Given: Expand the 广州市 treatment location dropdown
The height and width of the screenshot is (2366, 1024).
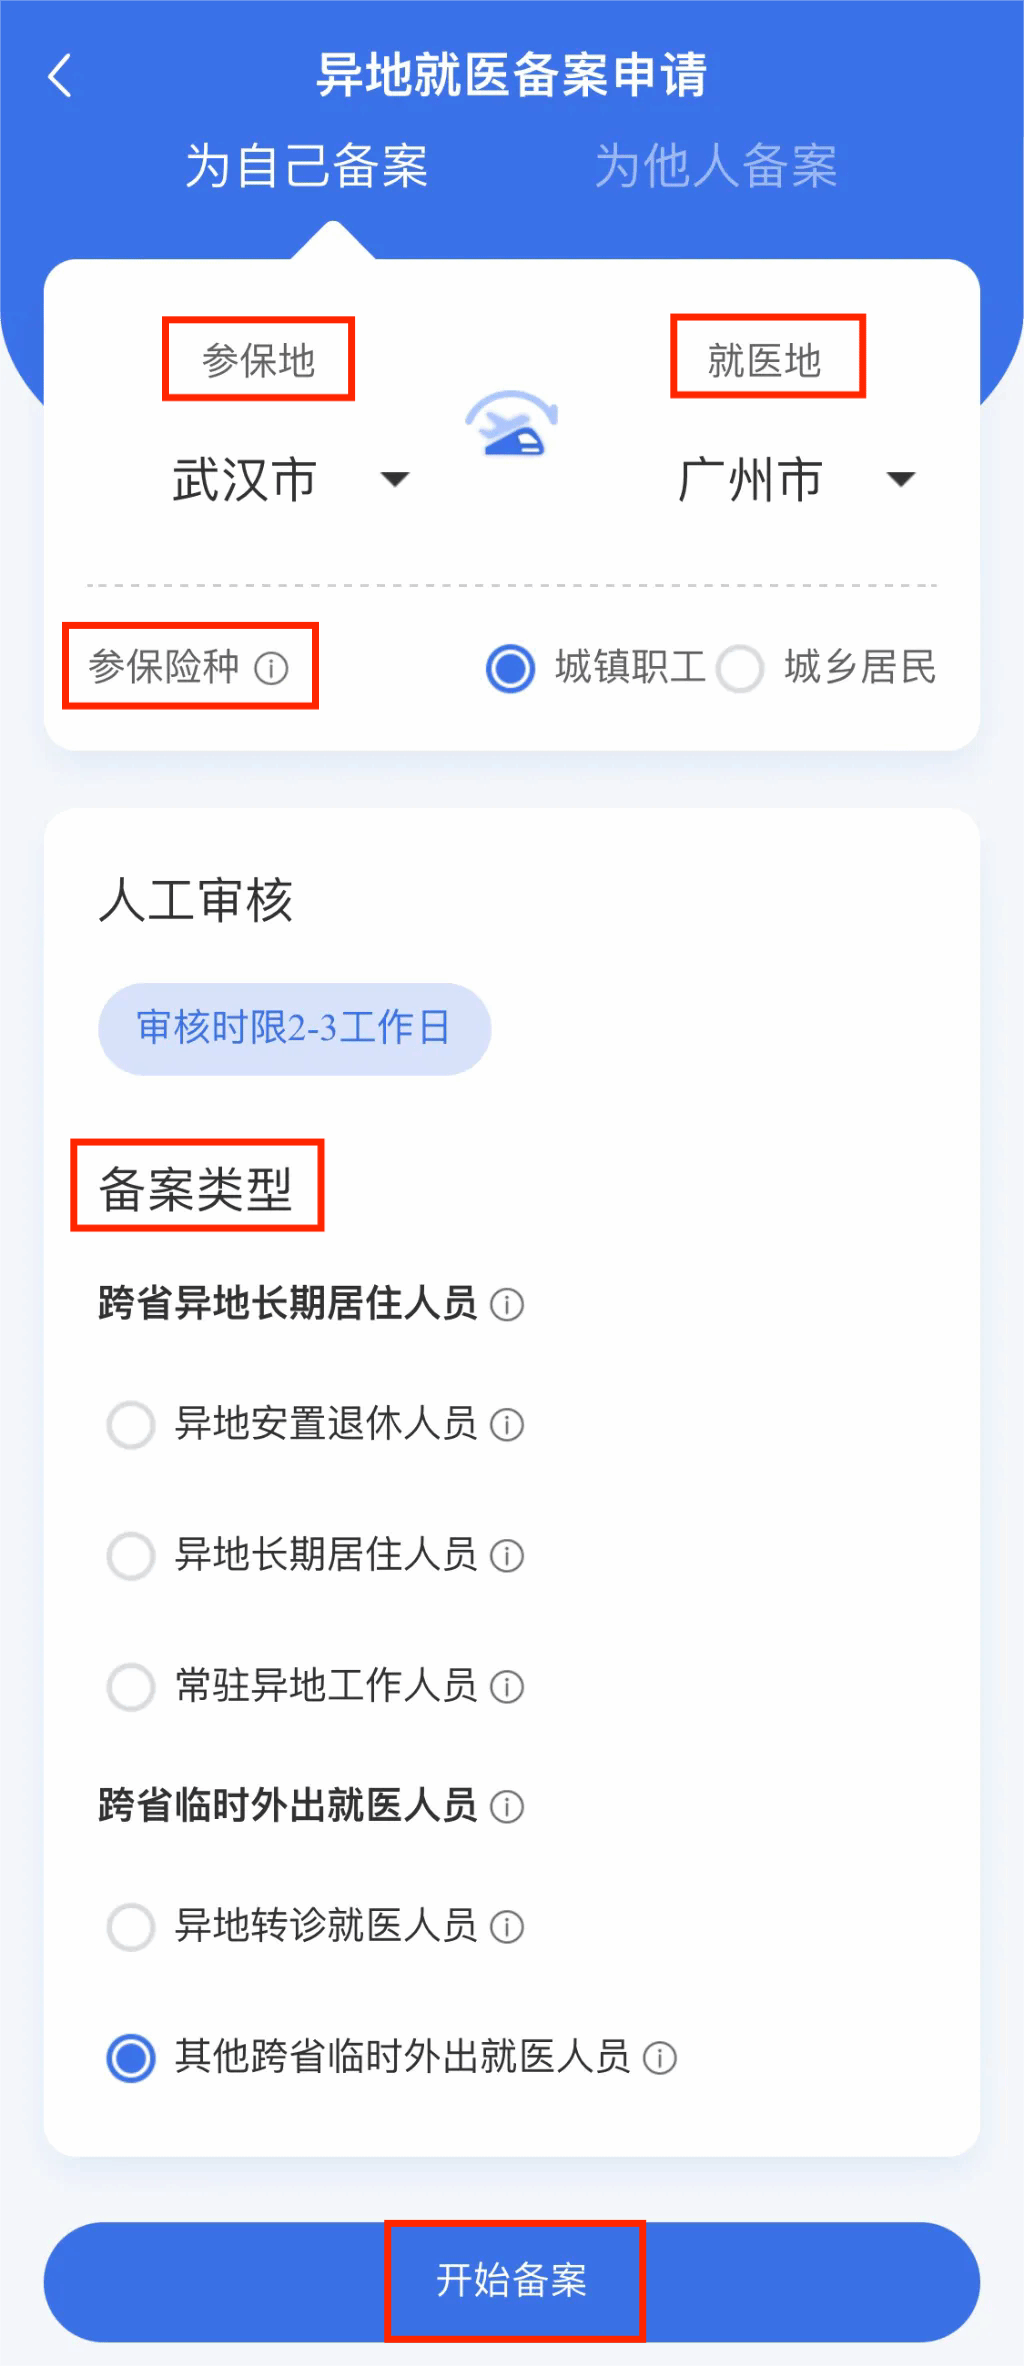Looking at the screenshot, I should point(796,480).
